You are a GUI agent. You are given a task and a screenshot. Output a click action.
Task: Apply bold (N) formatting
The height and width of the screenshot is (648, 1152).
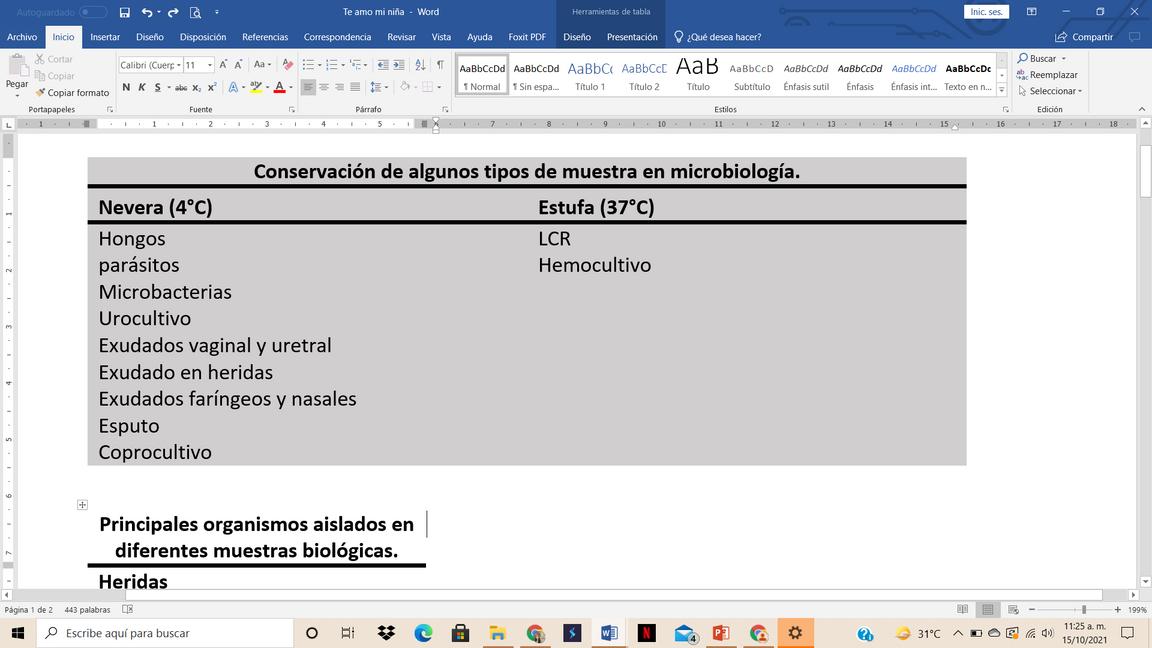click(126, 87)
